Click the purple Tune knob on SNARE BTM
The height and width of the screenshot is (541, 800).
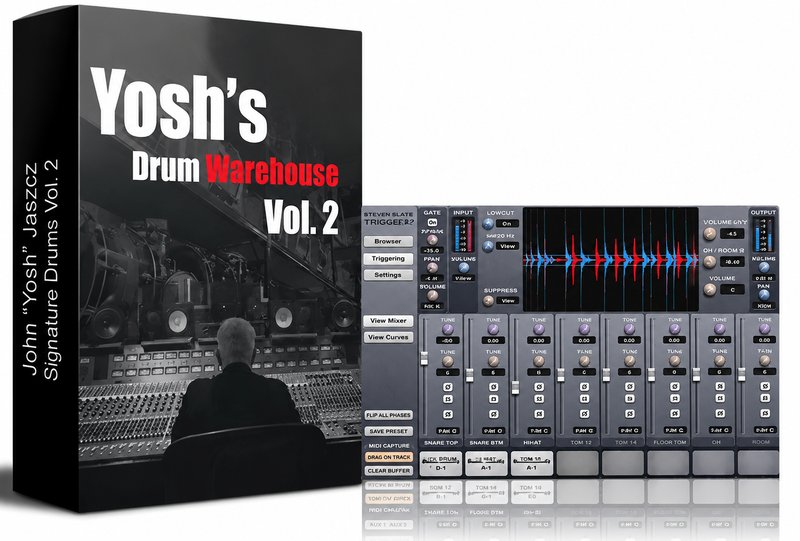tap(493, 329)
